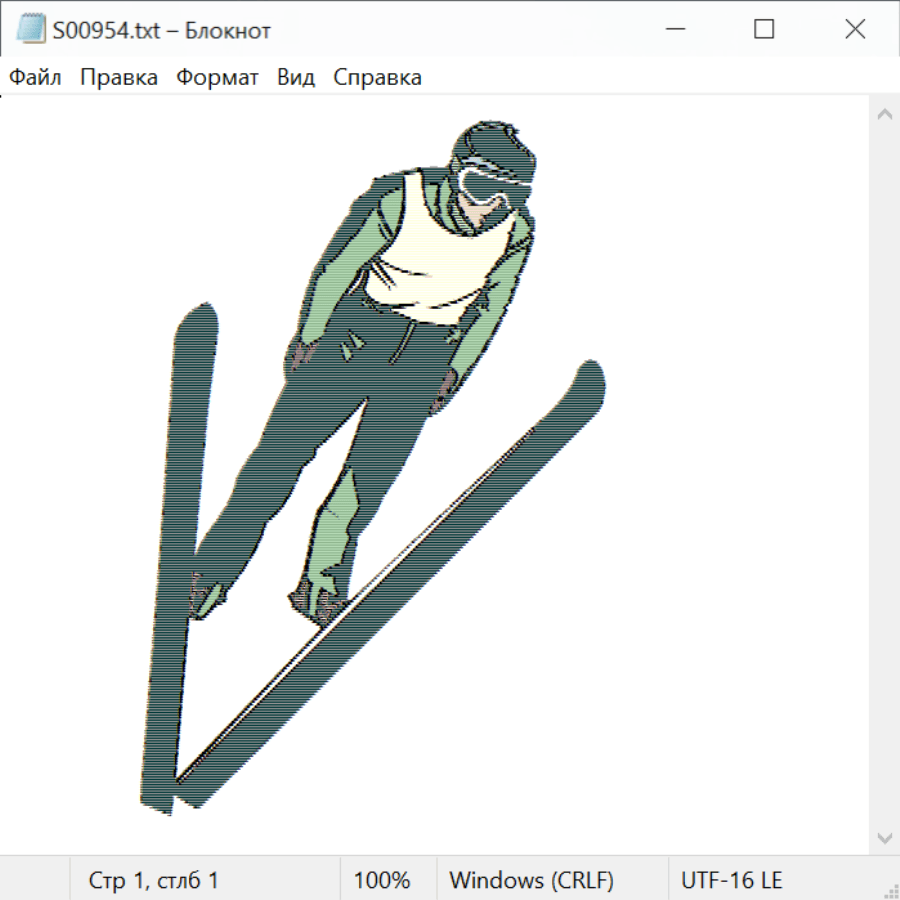
Task: Open the Правка menu
Action: [x=118, y=77]
